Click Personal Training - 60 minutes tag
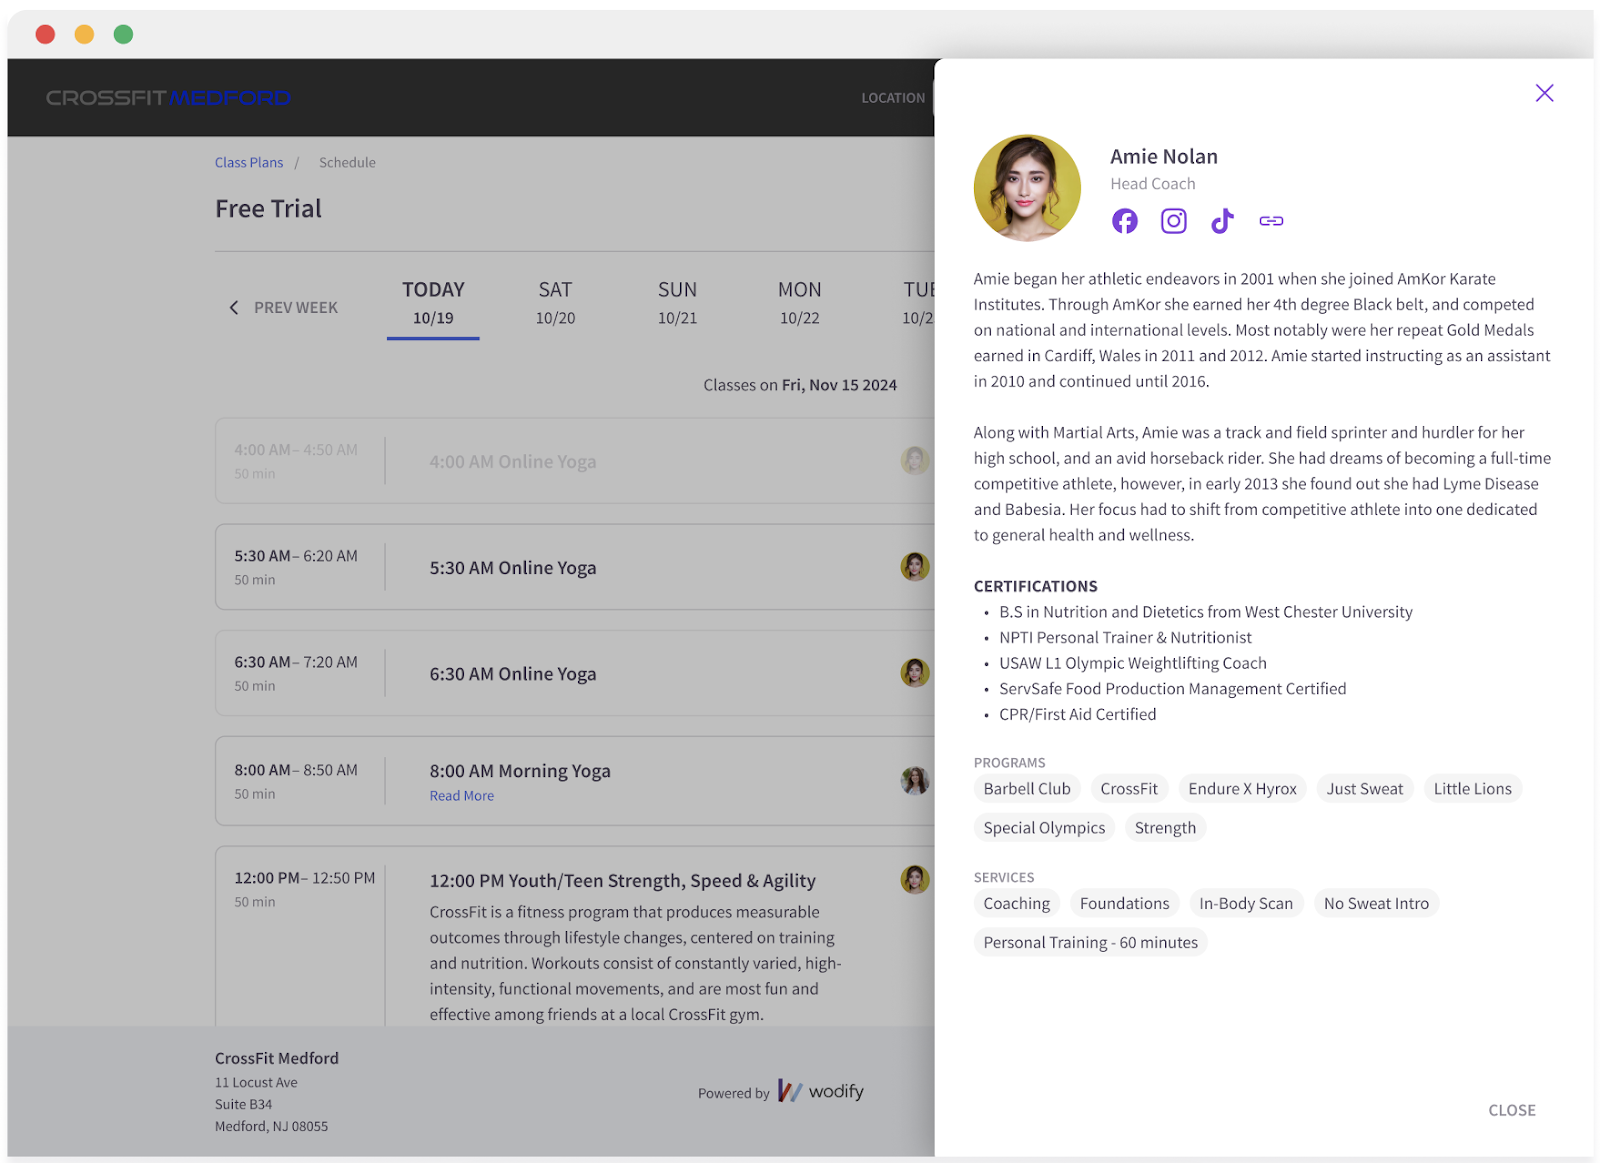This screenshot has height=1163, width=1600. 1090,943
